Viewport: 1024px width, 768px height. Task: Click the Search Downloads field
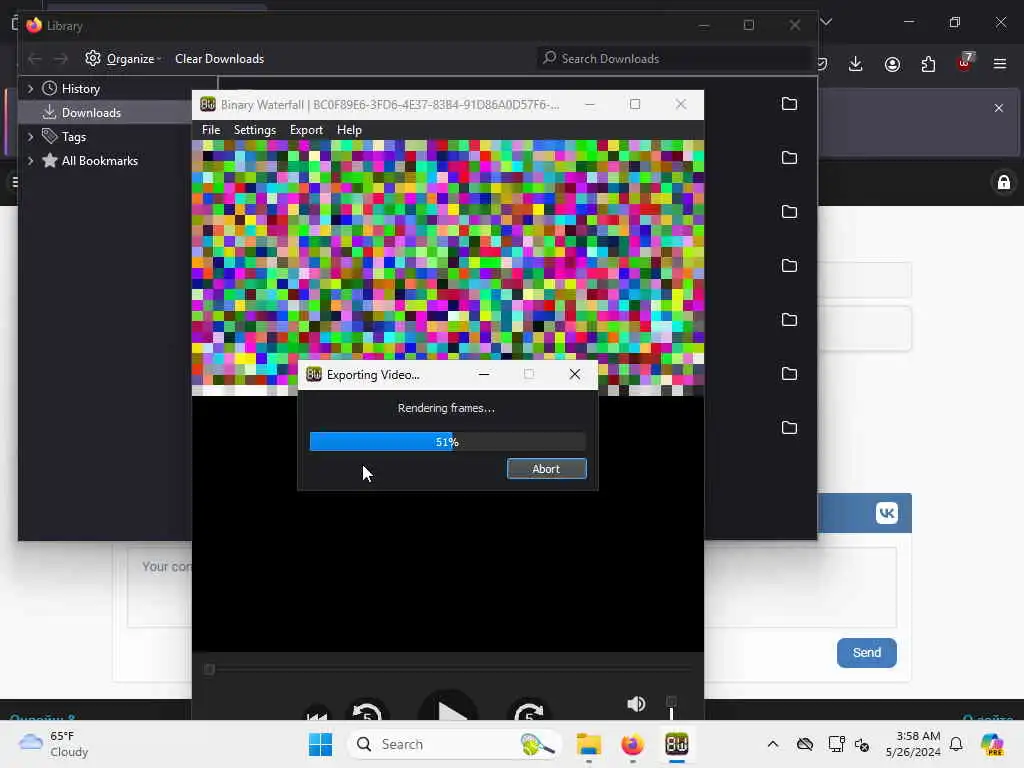pos(673,59)
